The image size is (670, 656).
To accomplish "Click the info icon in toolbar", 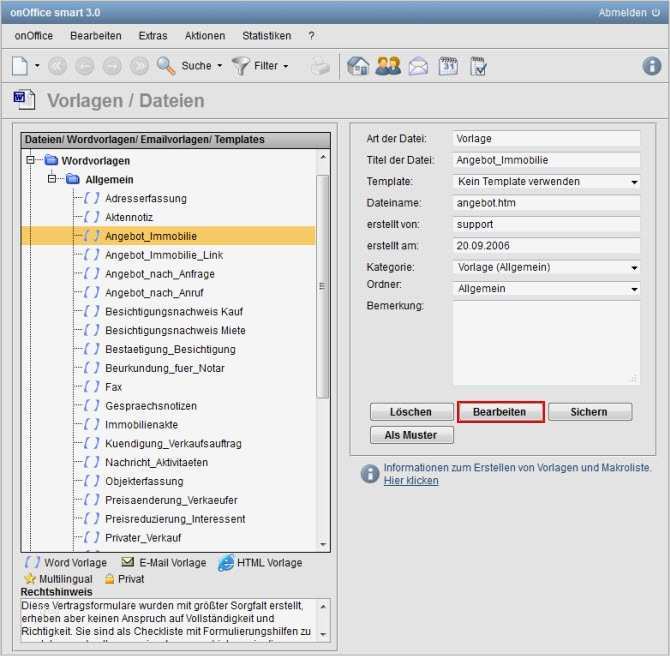I will (652, 66).
